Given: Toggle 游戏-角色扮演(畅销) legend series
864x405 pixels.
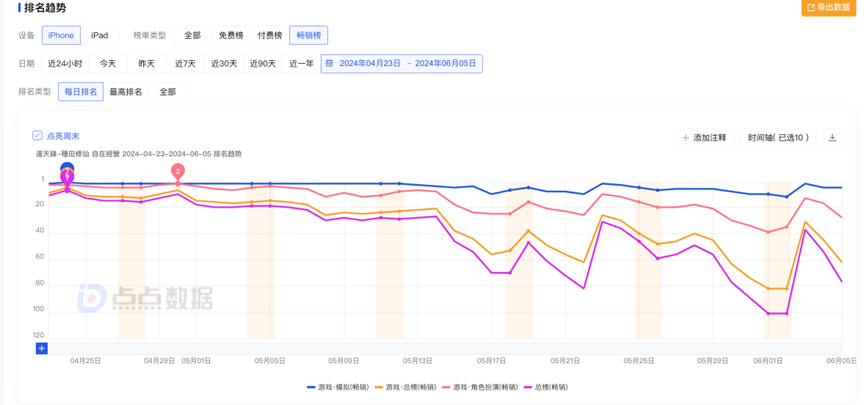Looking at the screenshot, I should click(x=479, y=387).
